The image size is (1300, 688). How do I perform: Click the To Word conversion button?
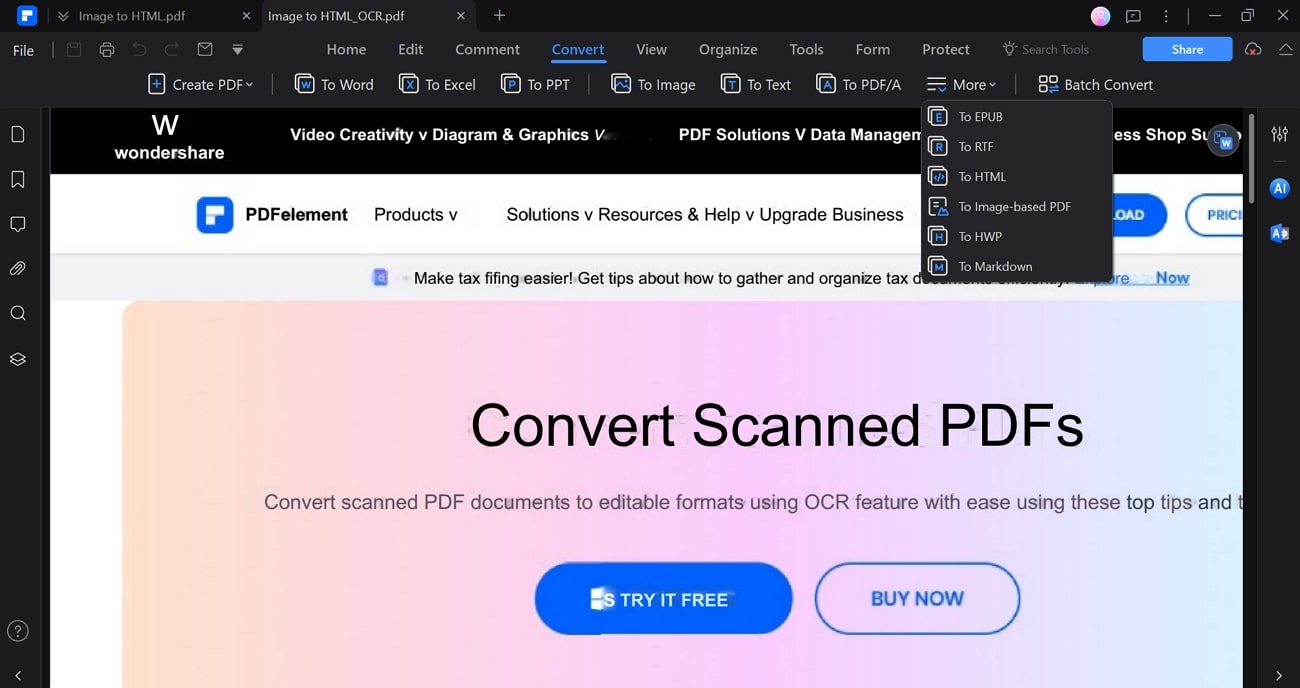click(x=334, y=85)
